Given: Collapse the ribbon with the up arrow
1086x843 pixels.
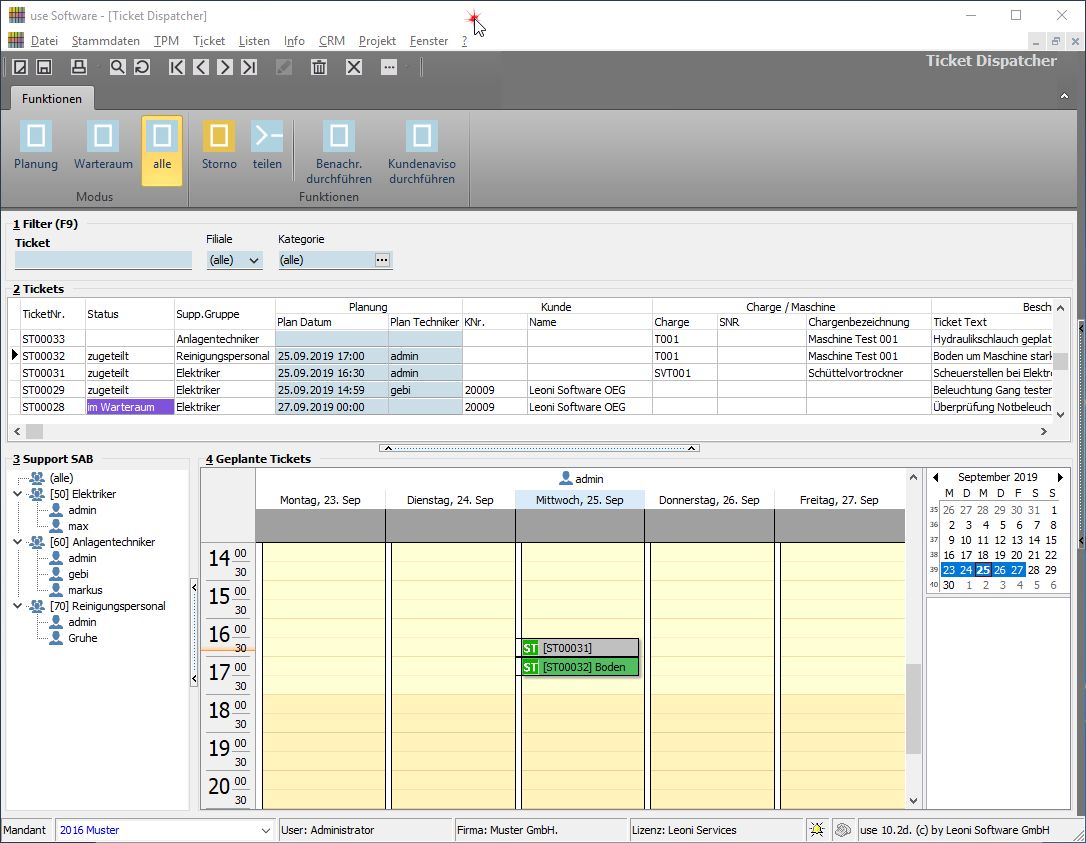Looking at the screenshot, I should 1064,96.
